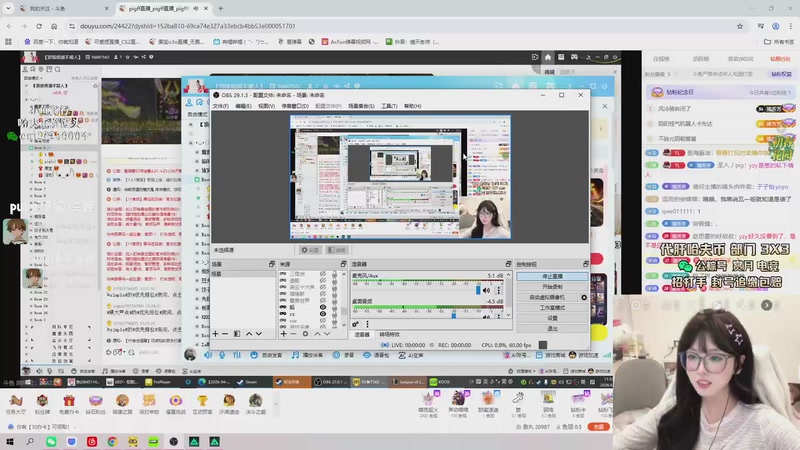Click 启动虚拟摄像机 button
The image size is (800, 450).
point(547,297)
